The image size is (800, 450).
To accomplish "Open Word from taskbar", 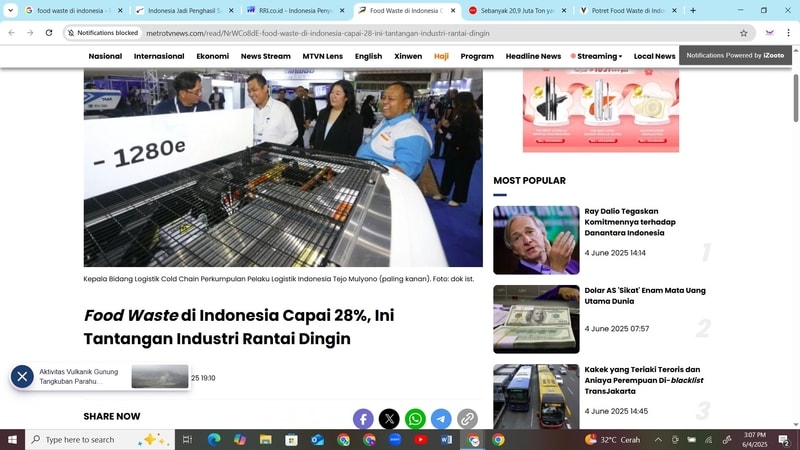I will tap(446, 440).
